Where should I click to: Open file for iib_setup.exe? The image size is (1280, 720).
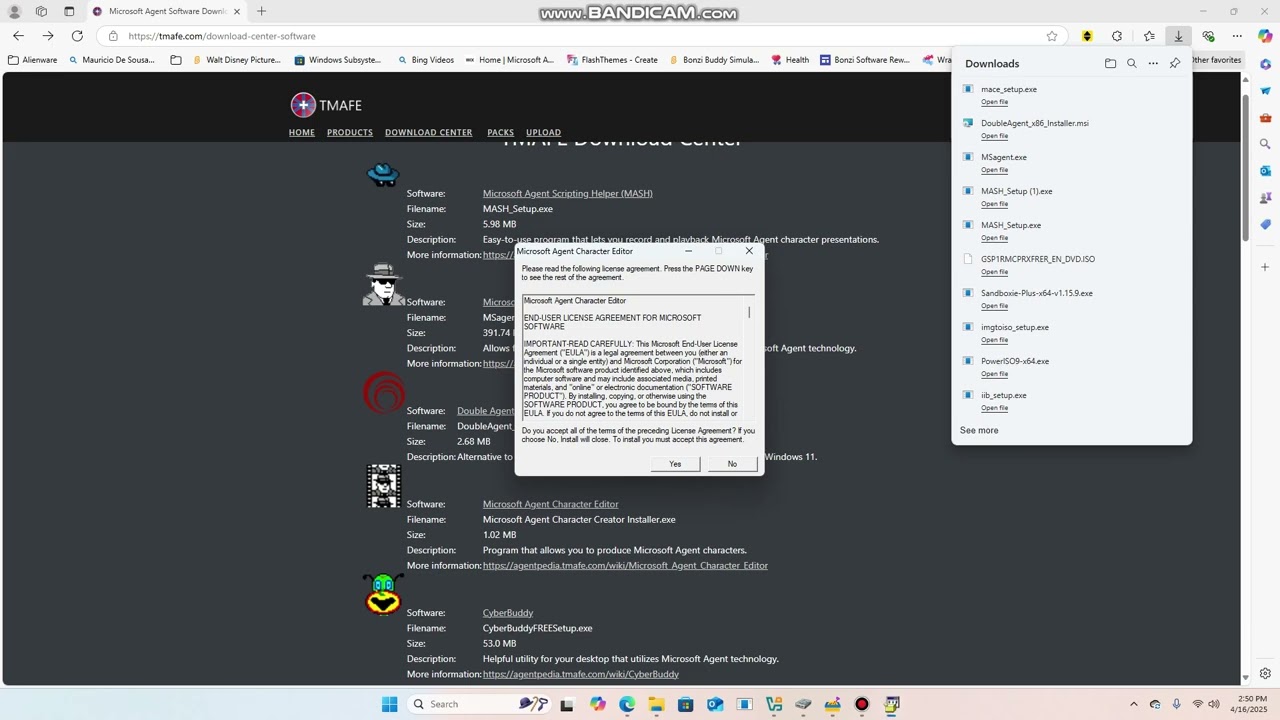click(994, 408)
